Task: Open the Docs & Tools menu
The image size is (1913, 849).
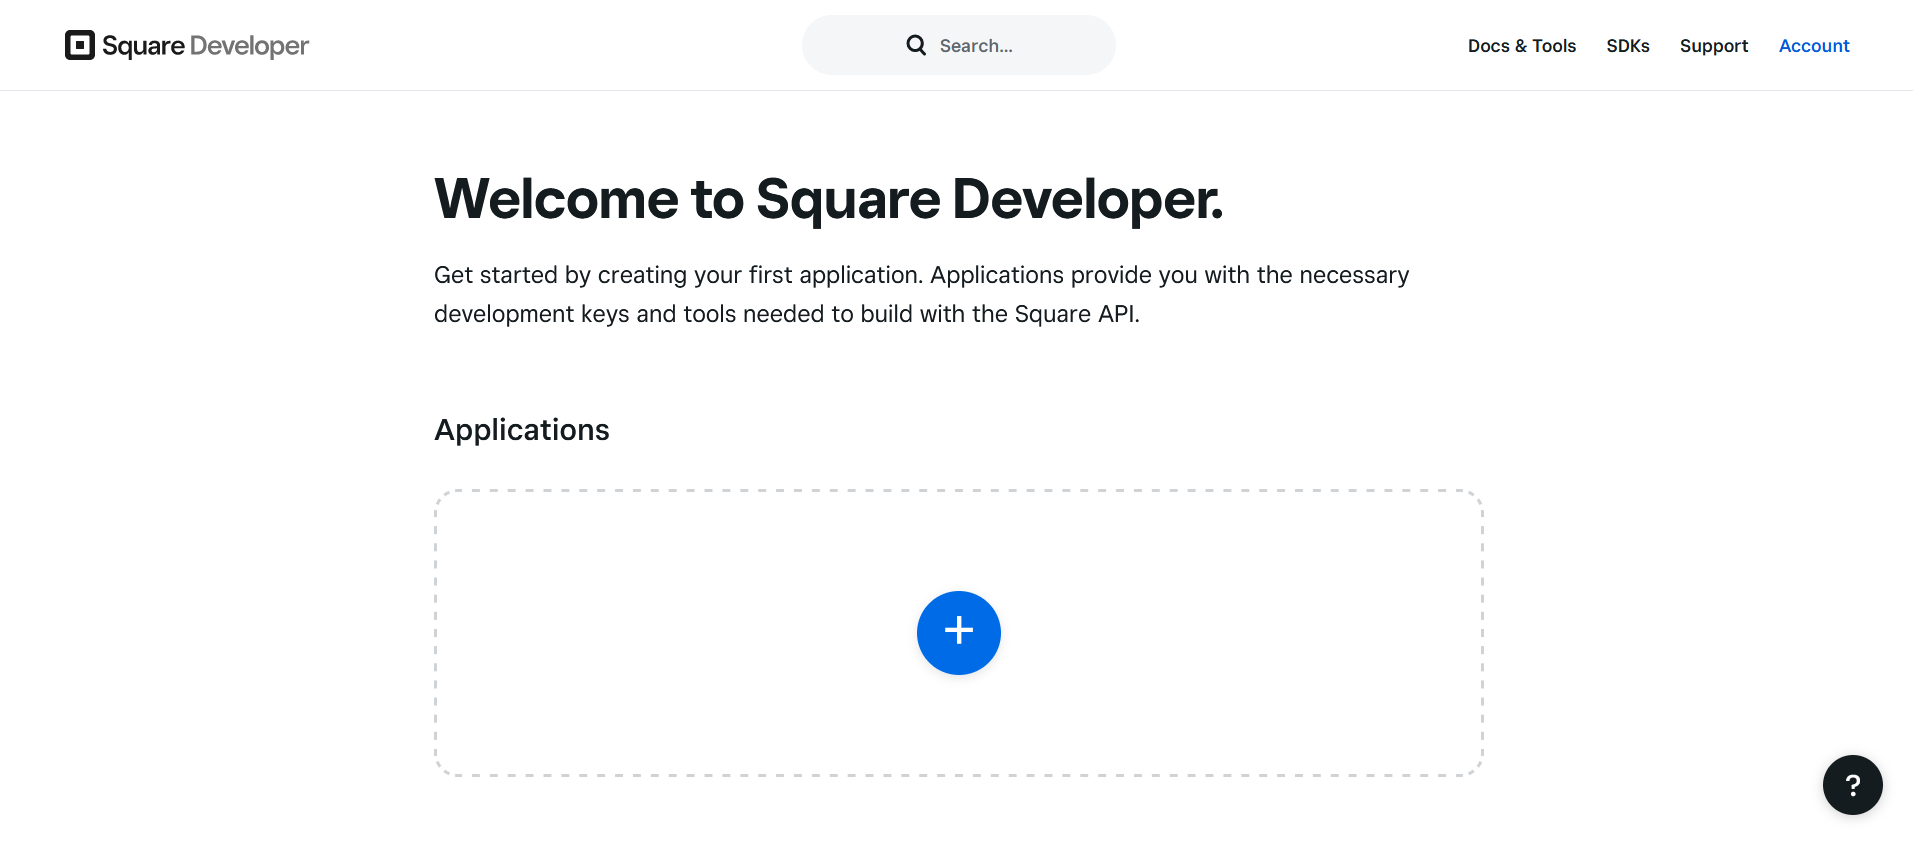Action: coord(1522,46)
